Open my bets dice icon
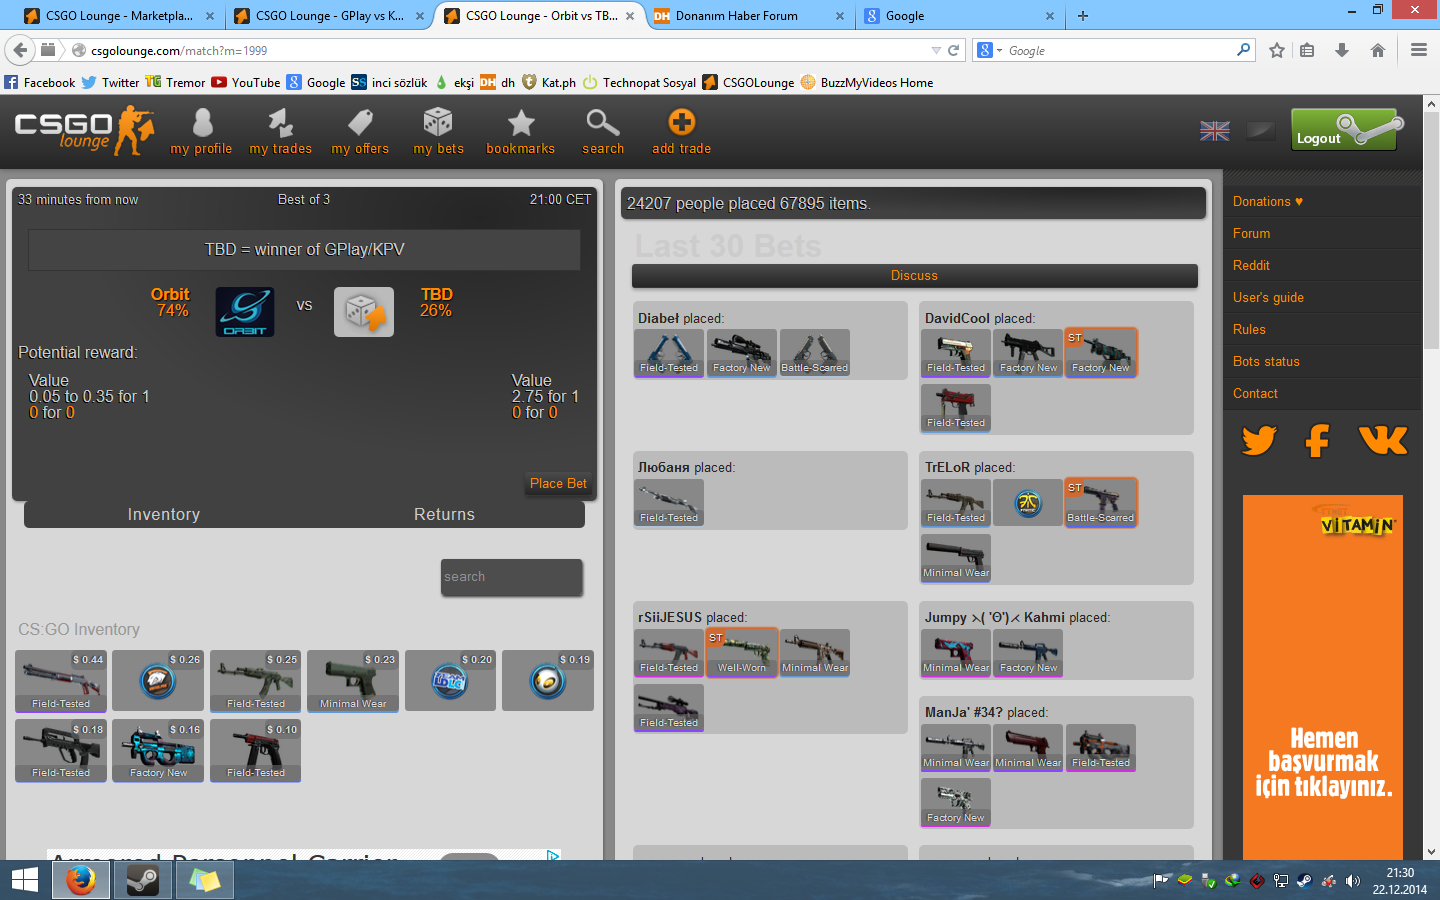The width and height of the screenshot is (1440, 900). pyautogui.click(x=438, y=122)
